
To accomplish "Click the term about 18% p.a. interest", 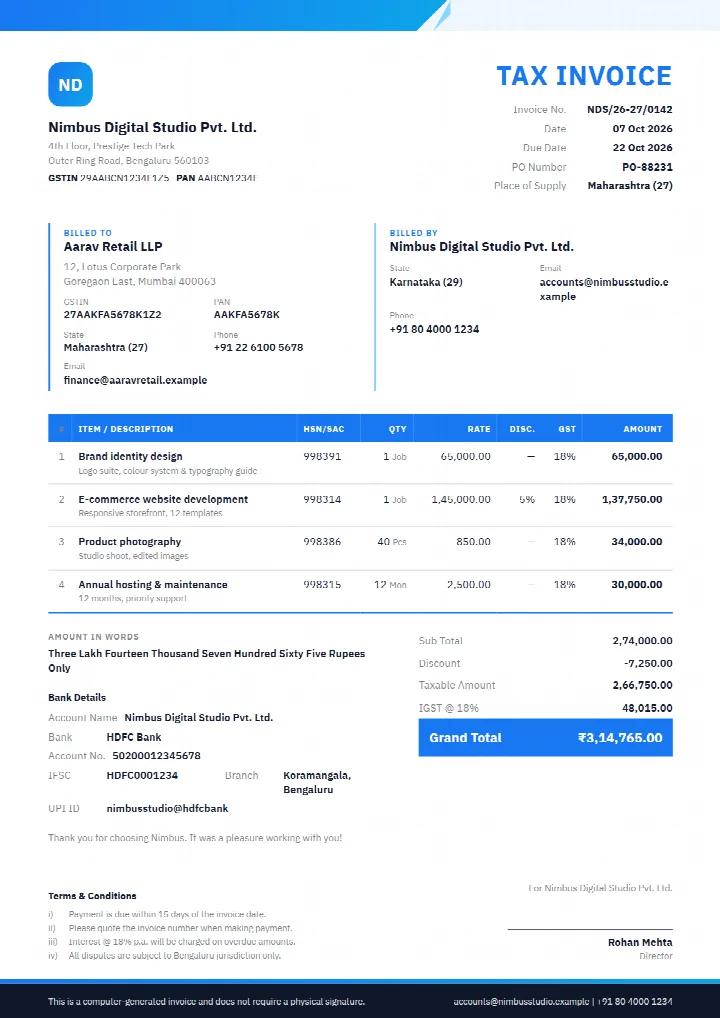I will point(182,941).
